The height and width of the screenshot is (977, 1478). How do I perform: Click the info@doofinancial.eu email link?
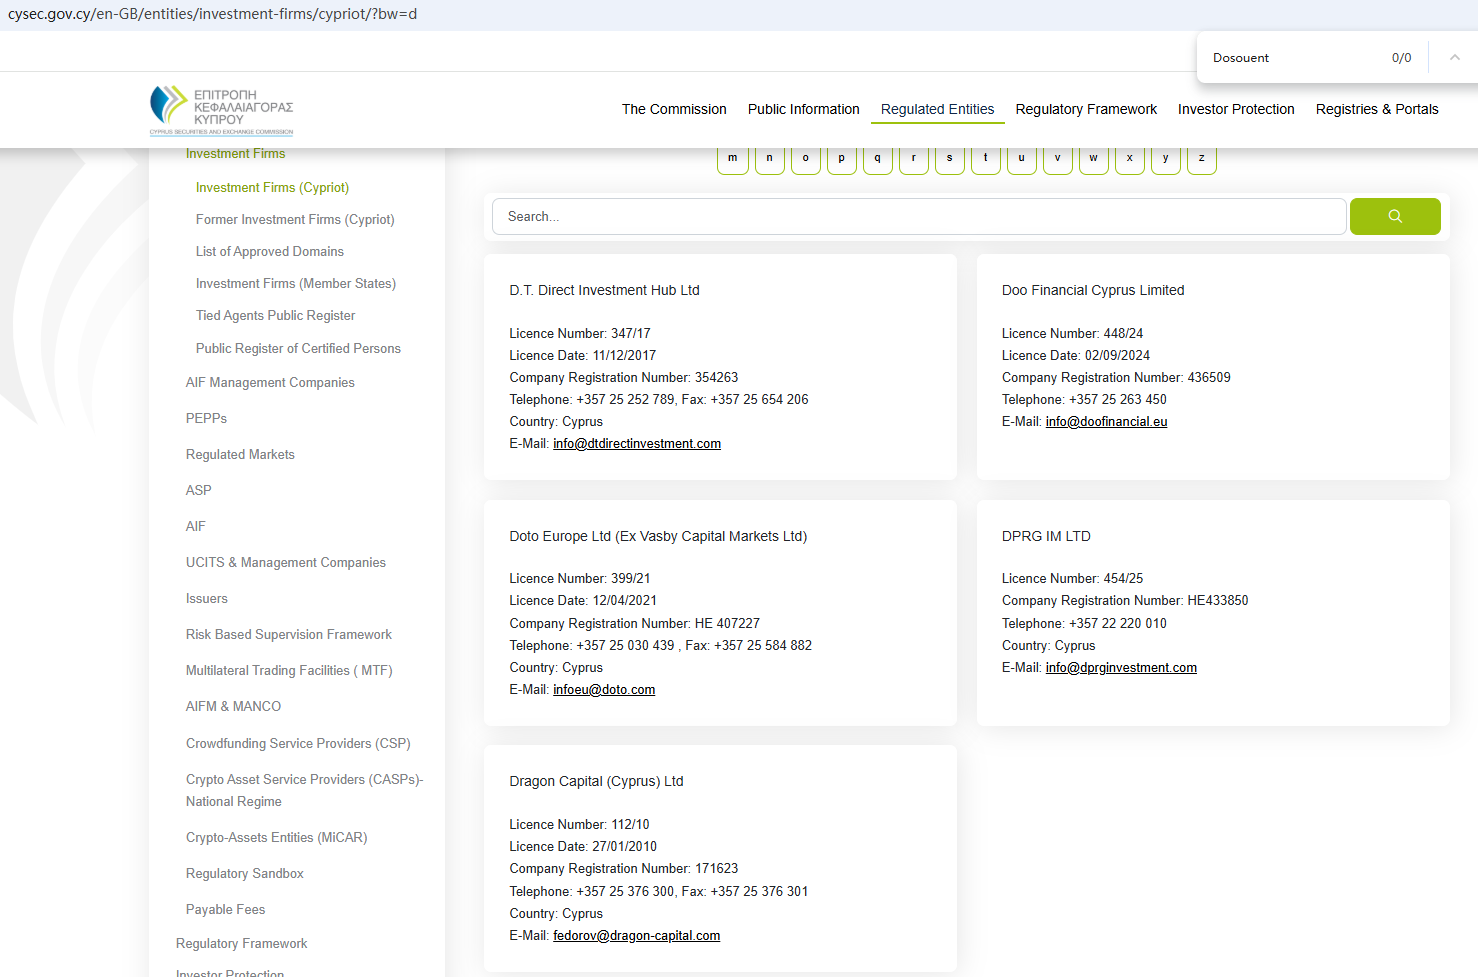point(1106,422)
